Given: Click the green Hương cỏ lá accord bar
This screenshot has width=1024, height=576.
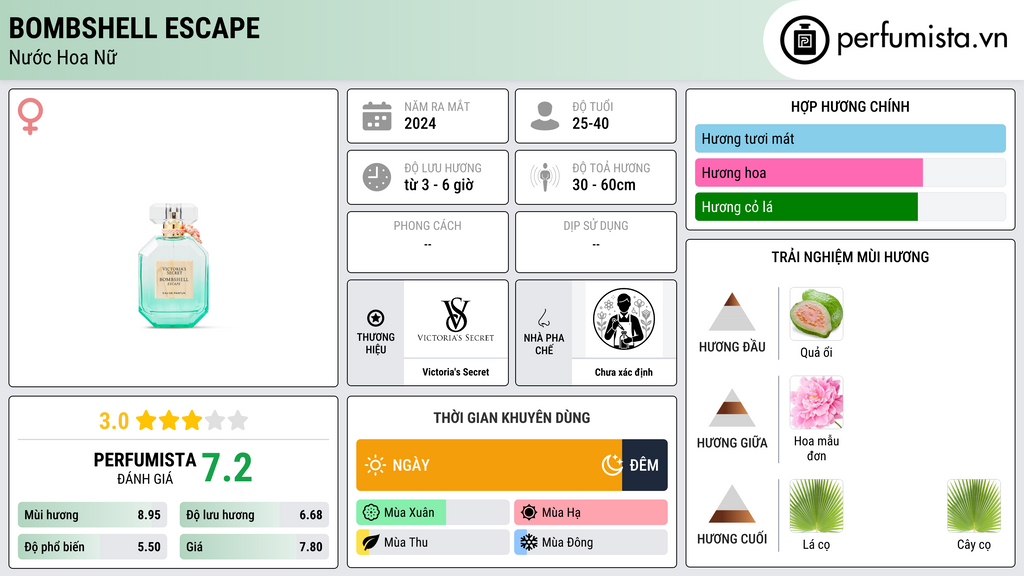Looking at the screenshot, I should (806, 207).
